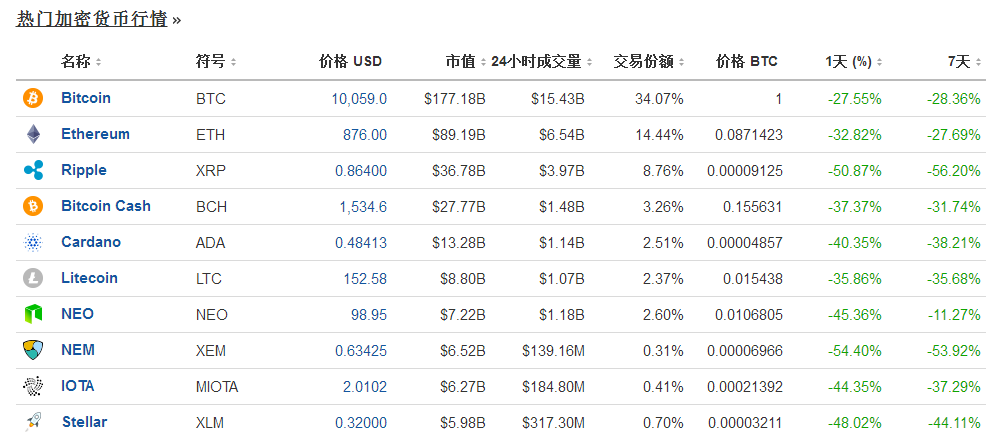Click the Ethereum diamond logo icon
Viewport: 991px width, 443px height.
point(33,134)
